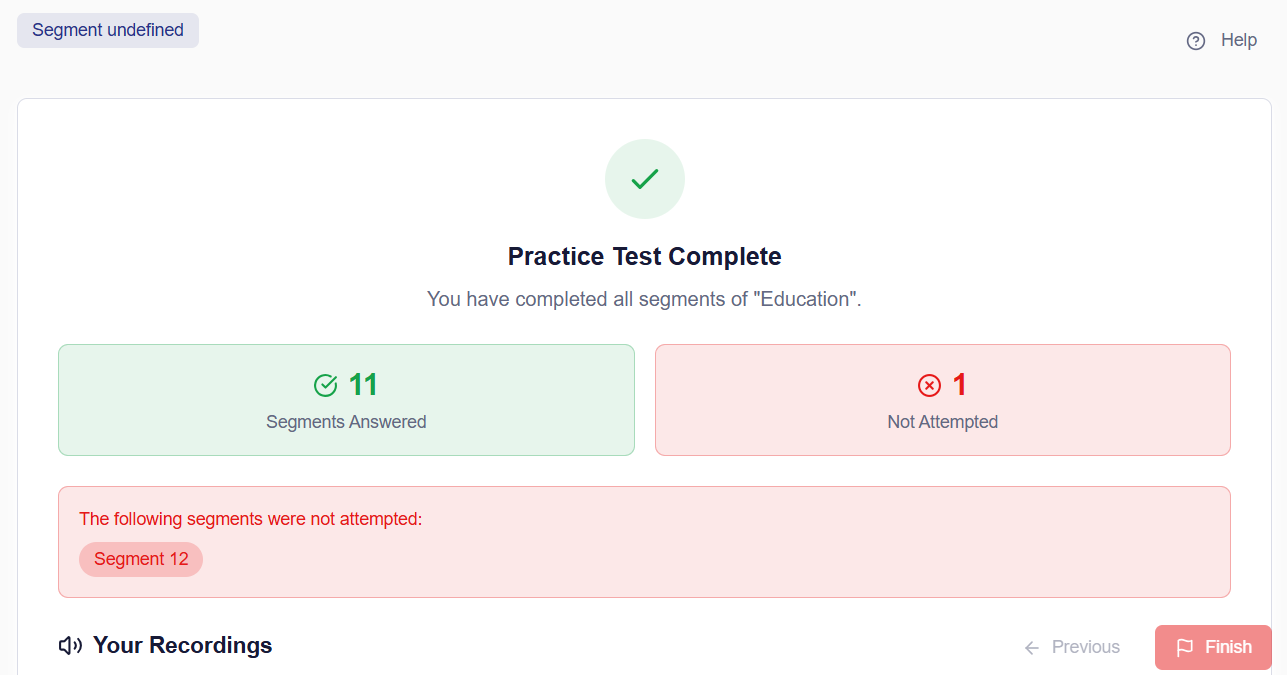
Task: Click the red X-circle icon beside 1
Action: point(929,385)
